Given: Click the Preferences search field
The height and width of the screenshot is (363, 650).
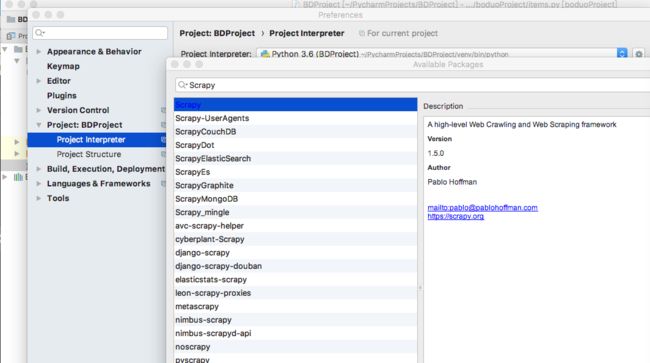Looking at the screenshot, I should coord(100,33).
